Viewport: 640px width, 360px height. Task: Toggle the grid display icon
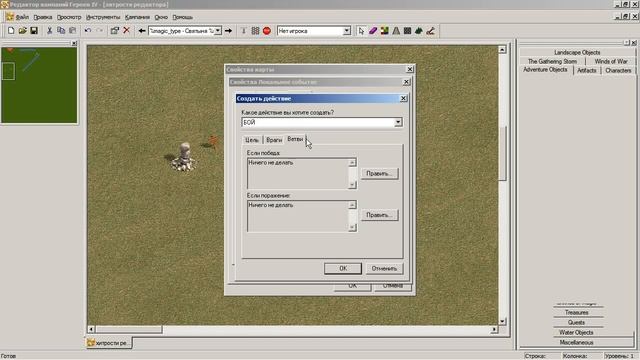tap(255, 31)
